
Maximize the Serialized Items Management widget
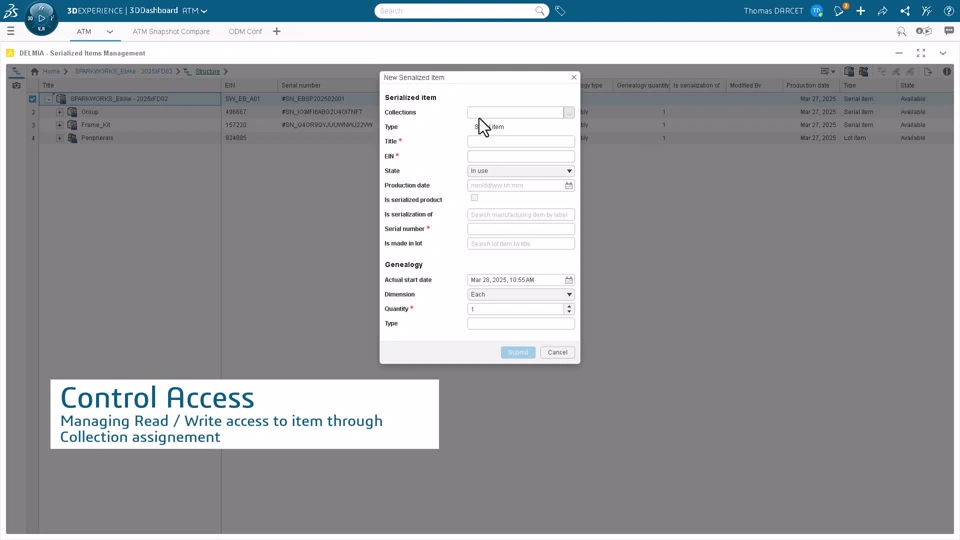click(921, 53)
